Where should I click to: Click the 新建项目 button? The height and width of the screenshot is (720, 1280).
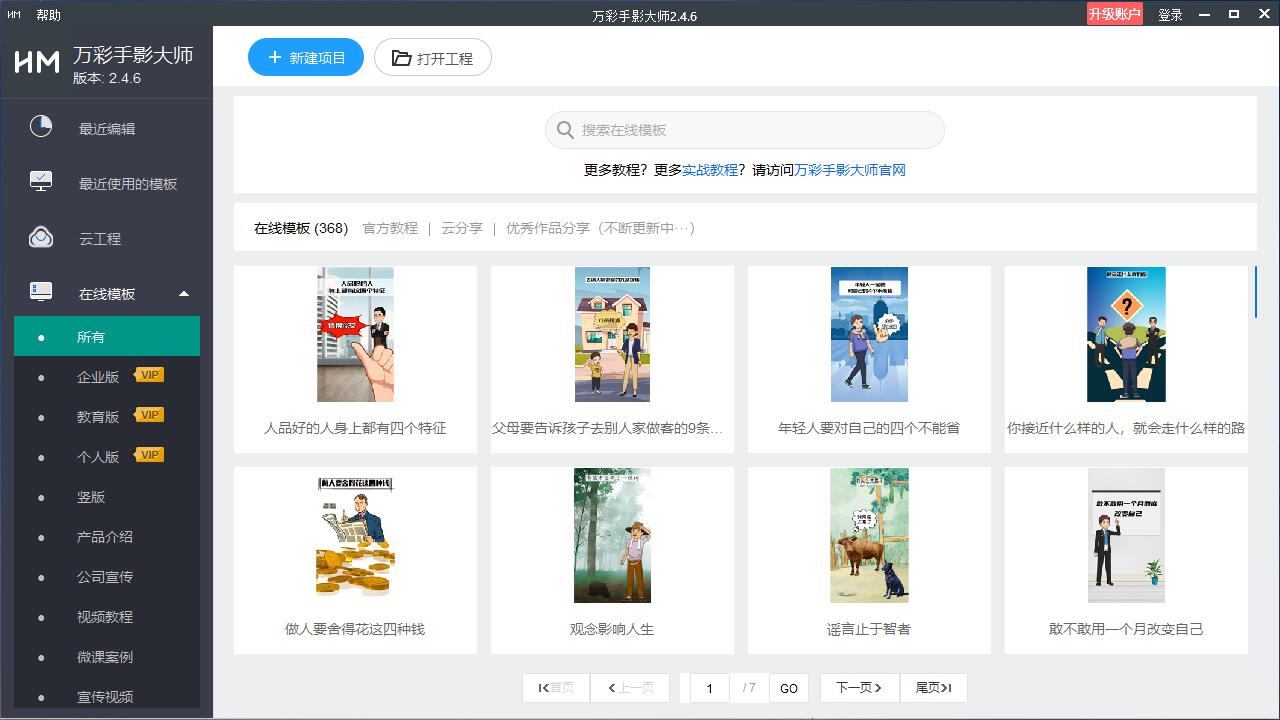tap(305, 57)
